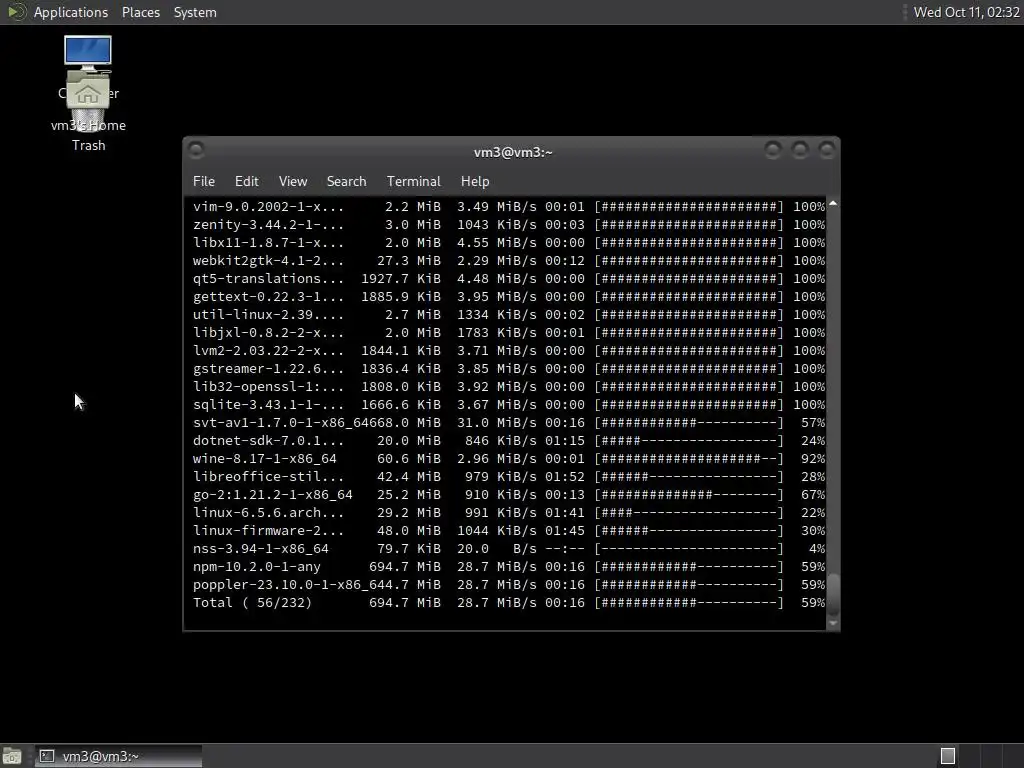Click the wine-8.17-1 package line
1024x768 pixels.
click(509, 458)
